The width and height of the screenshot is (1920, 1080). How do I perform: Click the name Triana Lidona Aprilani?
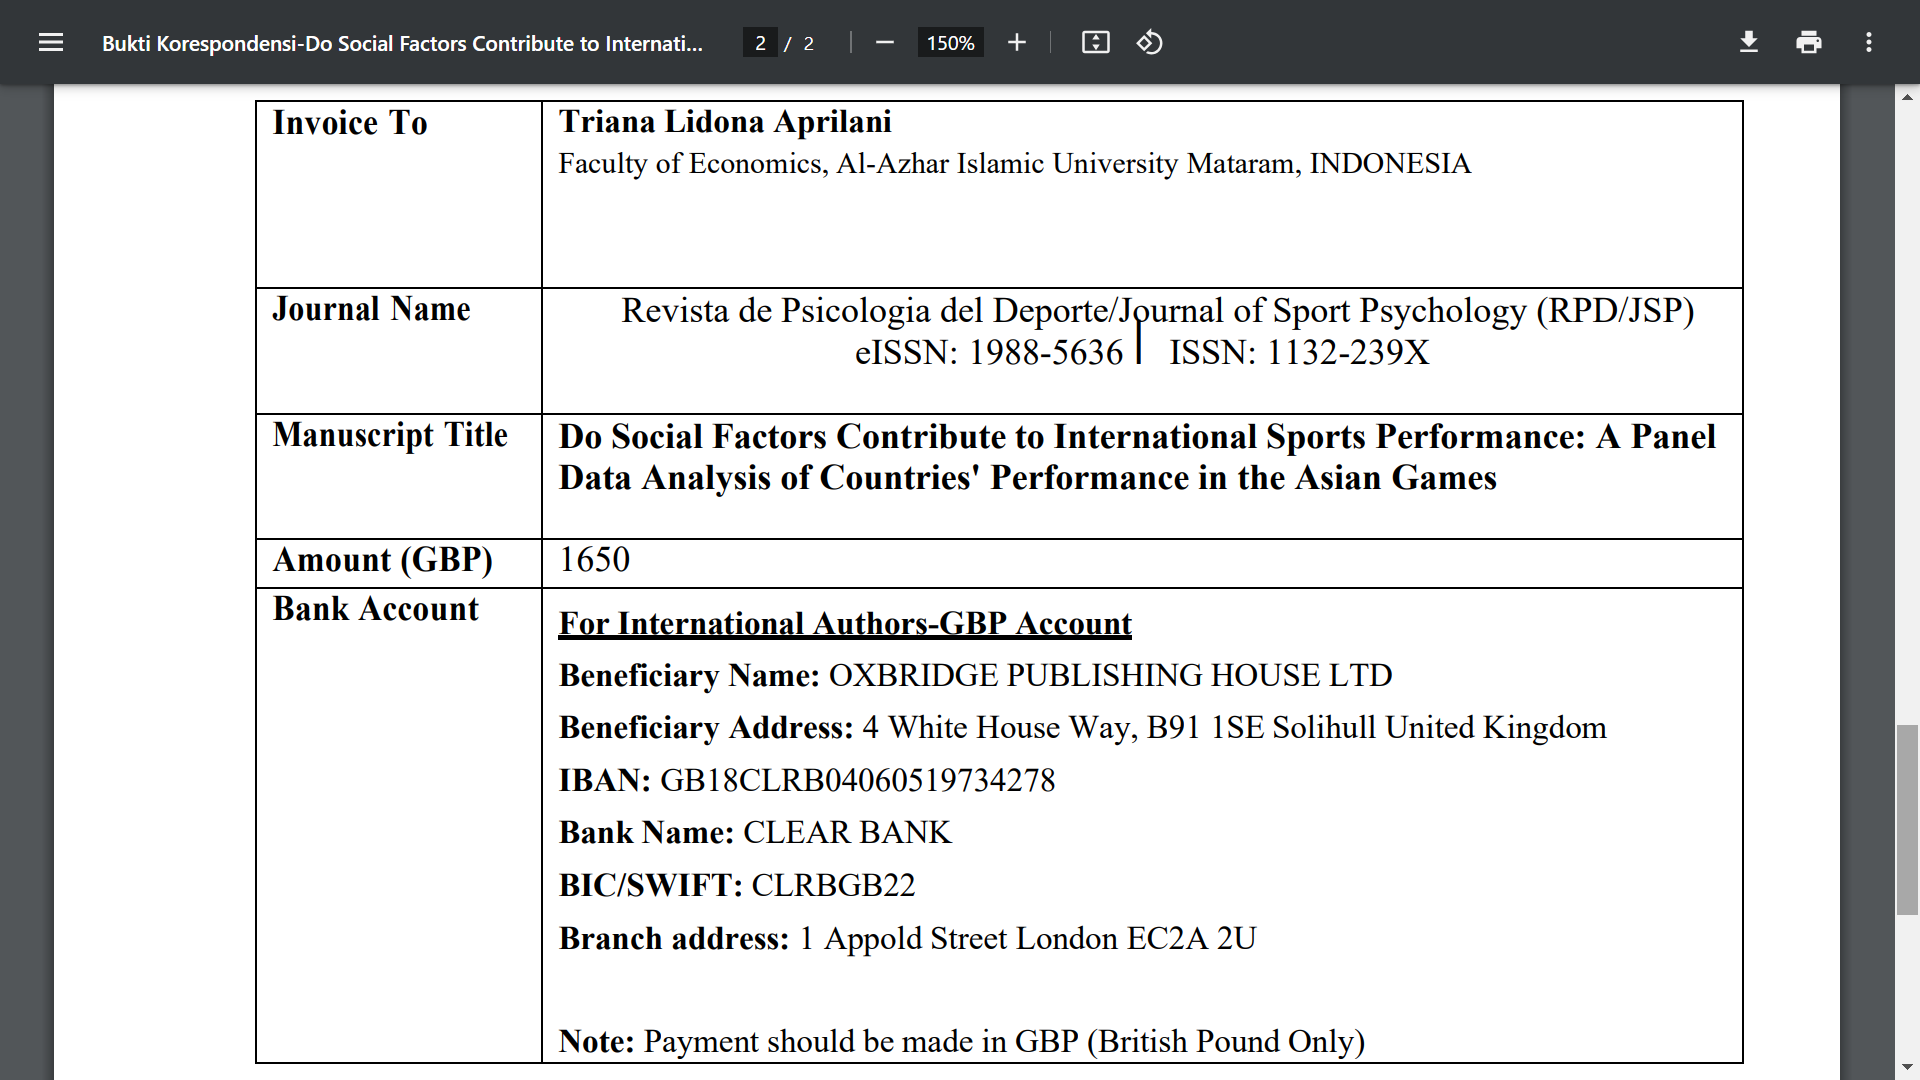pos(725,122)
